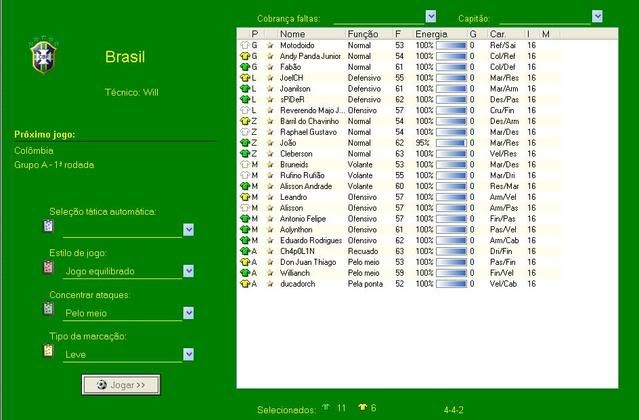Click João's 95% energy bar

[451, 143]
